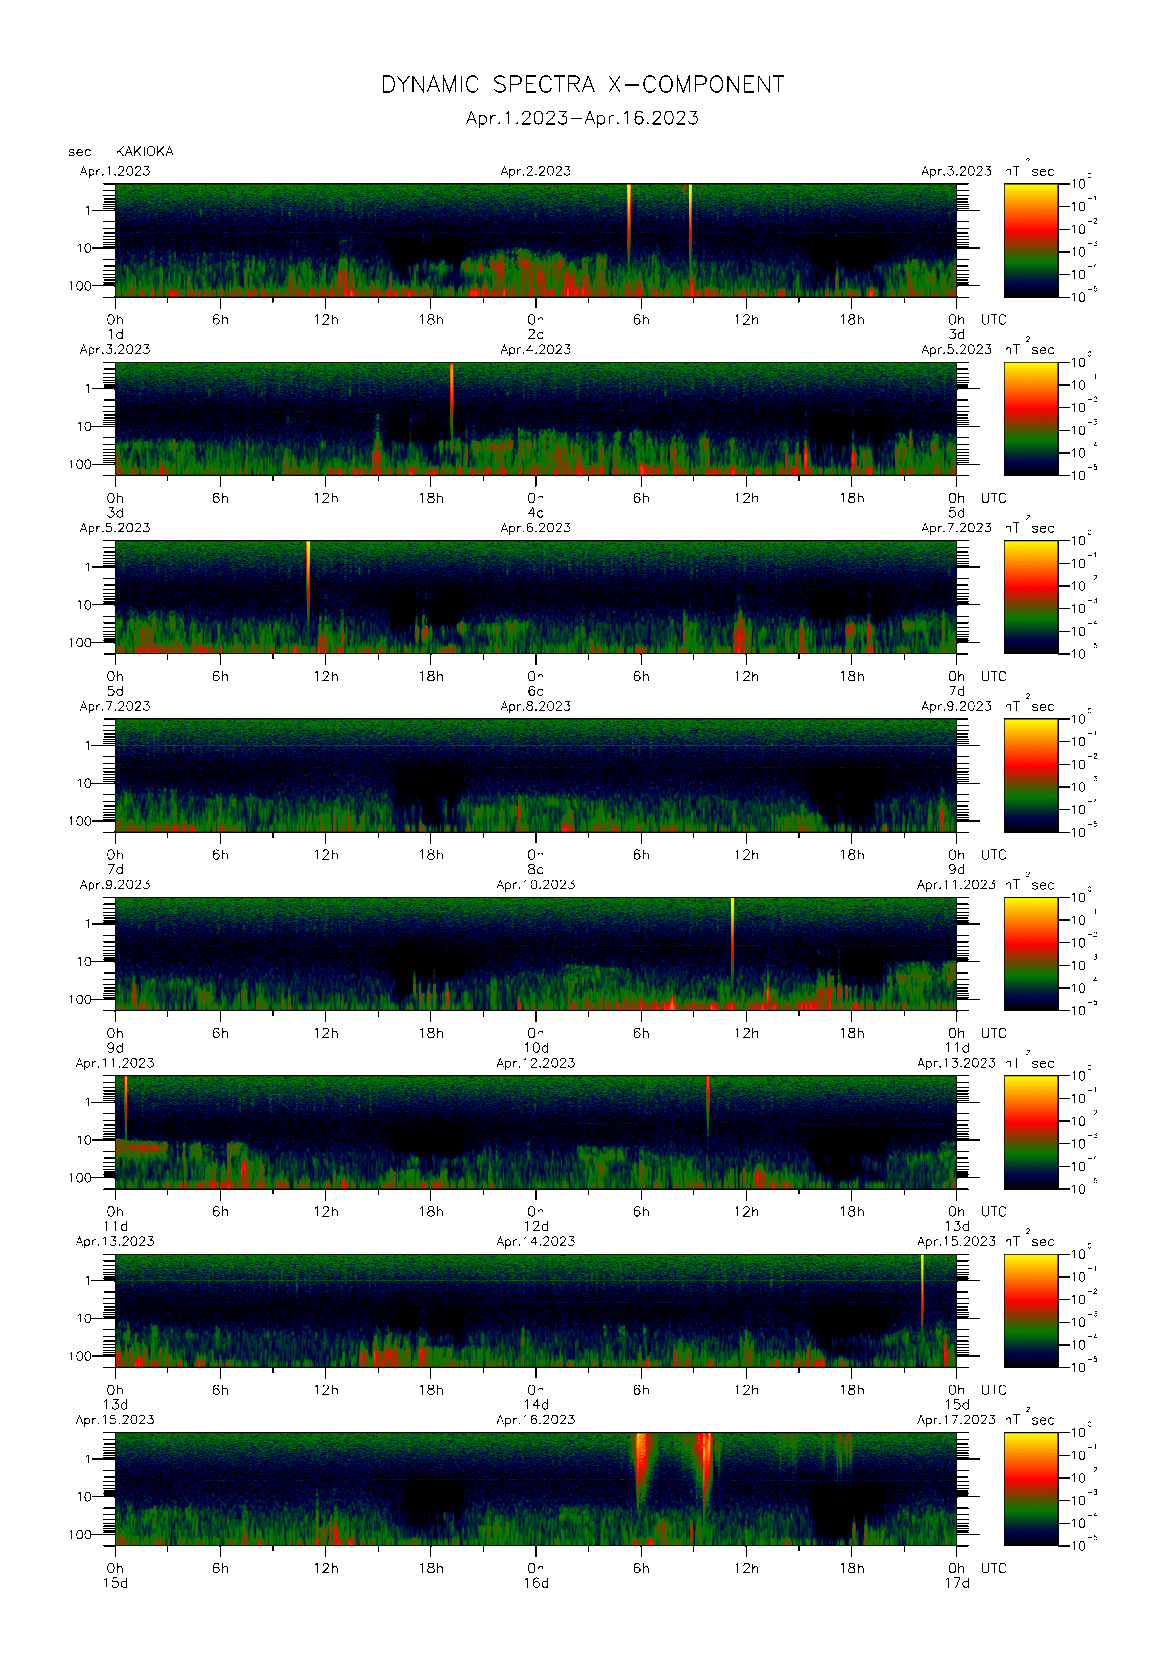Screen dimensions: 1165x1679
Task: Open the Apr.15–Apr.17 spectrogram panel
Action: (536, 1489)
